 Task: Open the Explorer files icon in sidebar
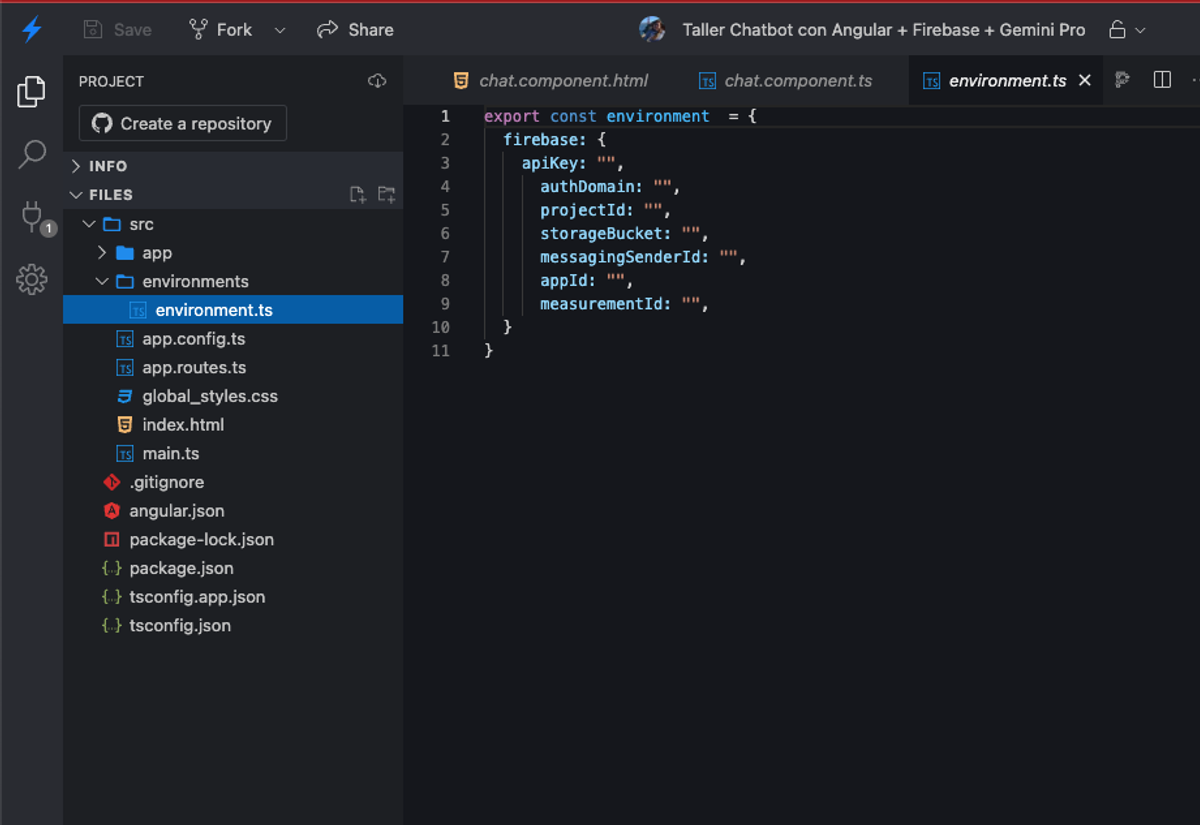(x=31, y=92)
